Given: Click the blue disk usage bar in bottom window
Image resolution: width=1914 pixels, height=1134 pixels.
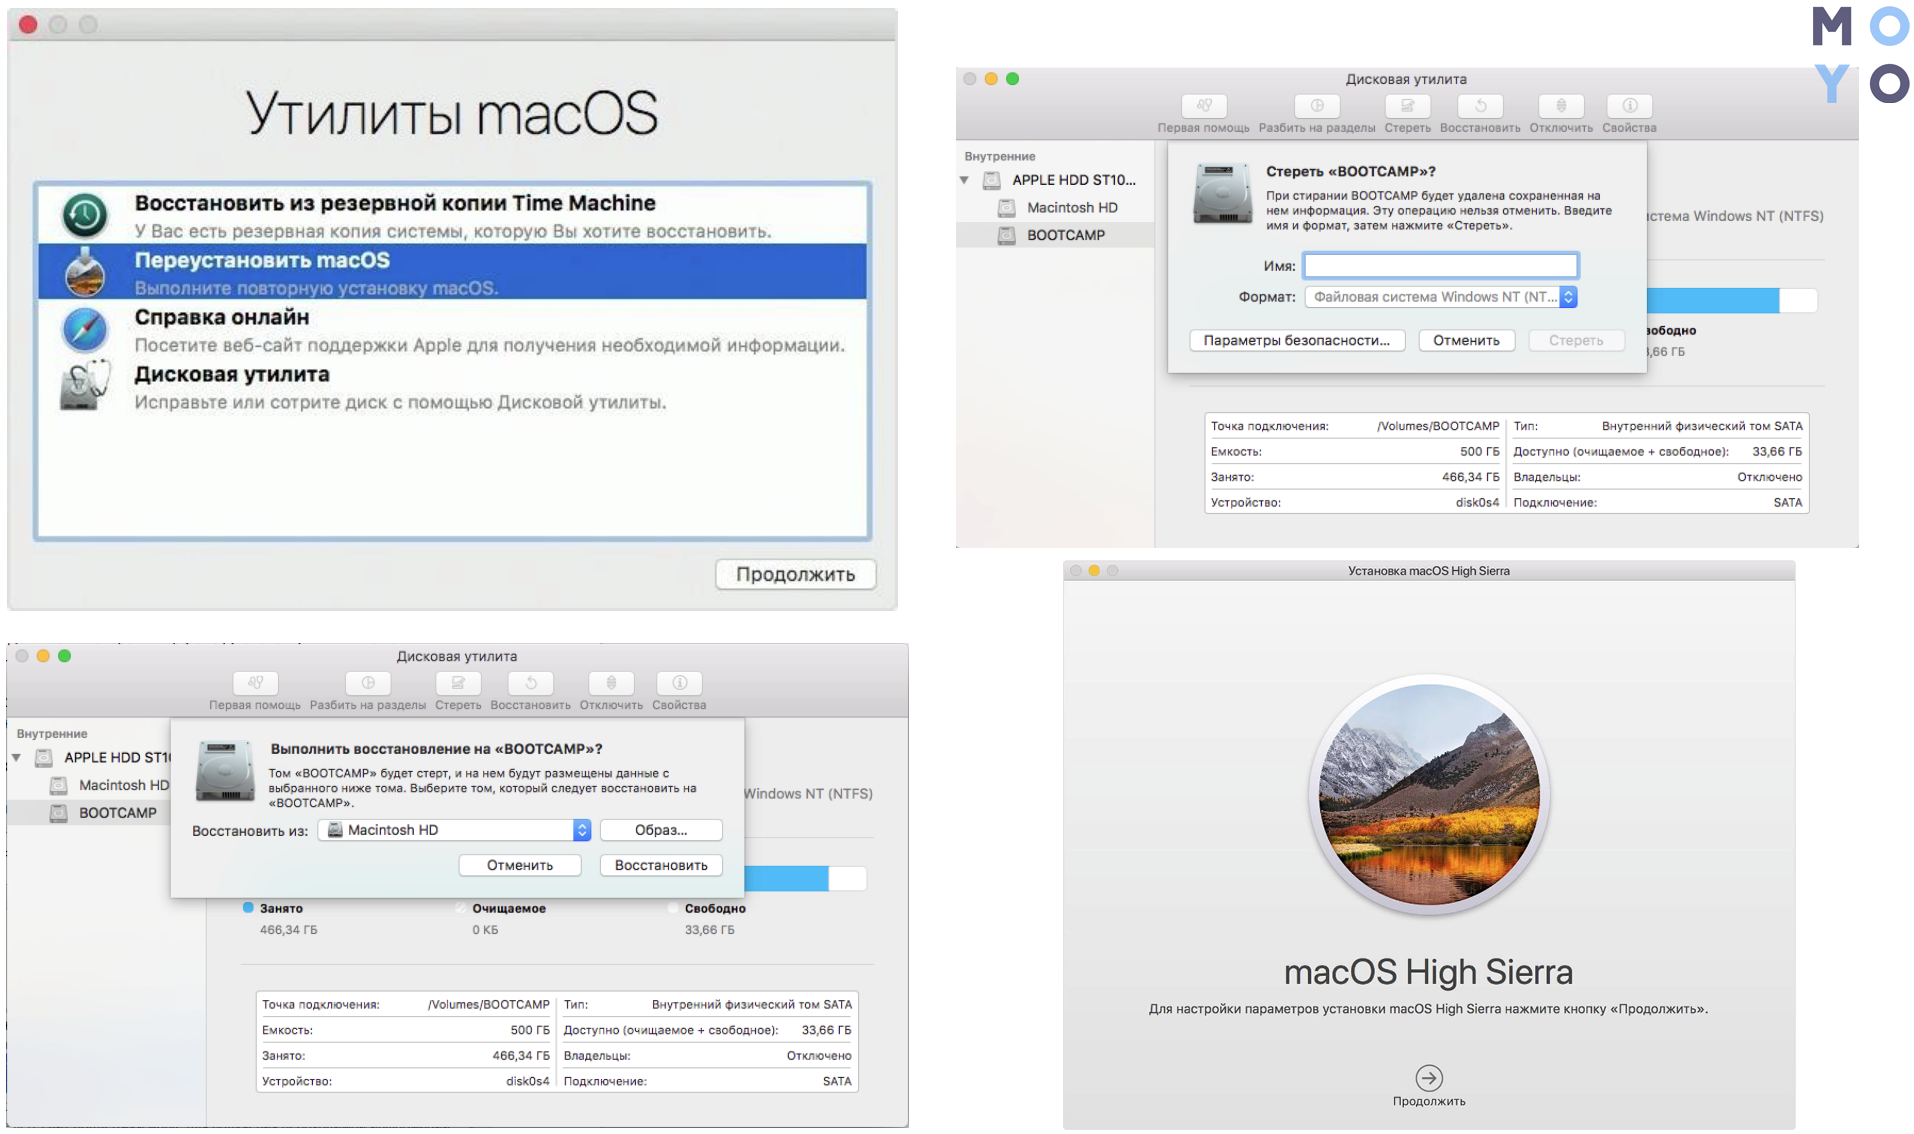Looking at the screenshot, I should [x=786, y=878].
